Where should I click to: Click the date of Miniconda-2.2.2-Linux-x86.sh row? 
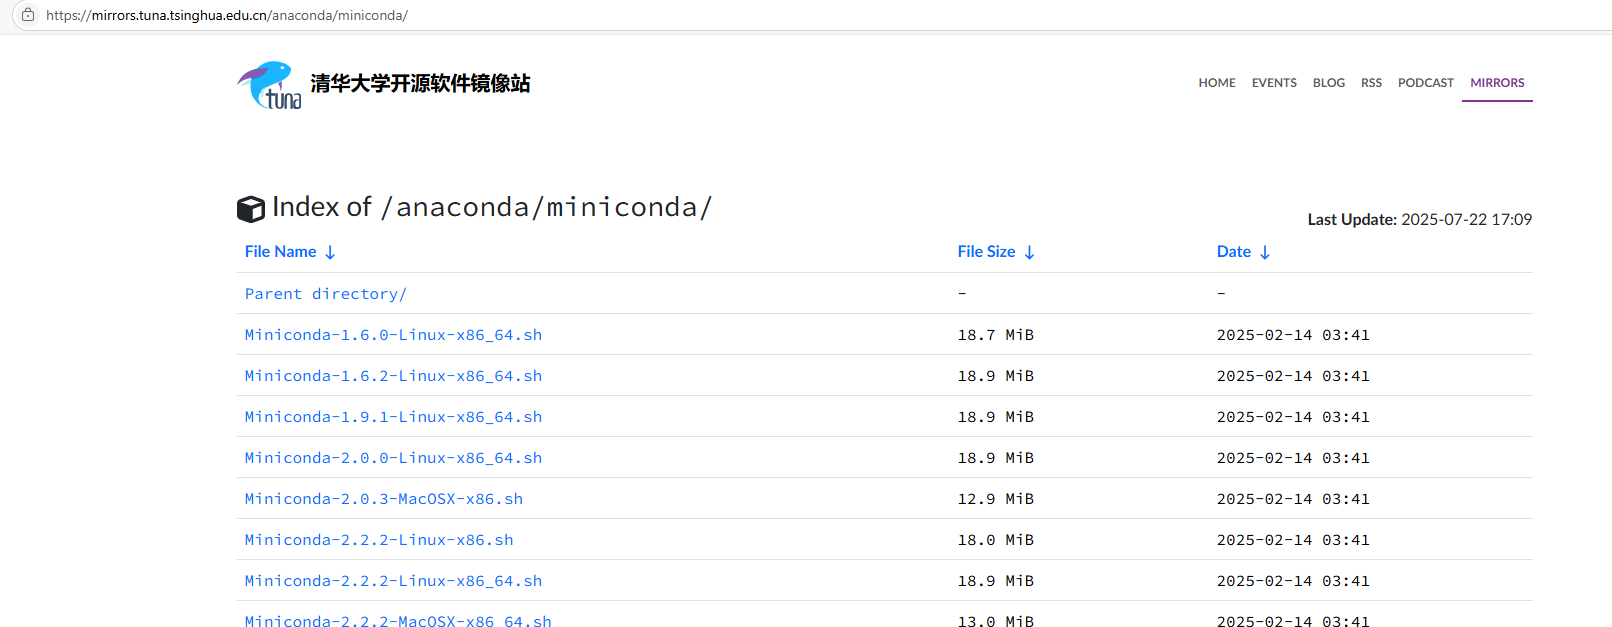pos(1293,540)
